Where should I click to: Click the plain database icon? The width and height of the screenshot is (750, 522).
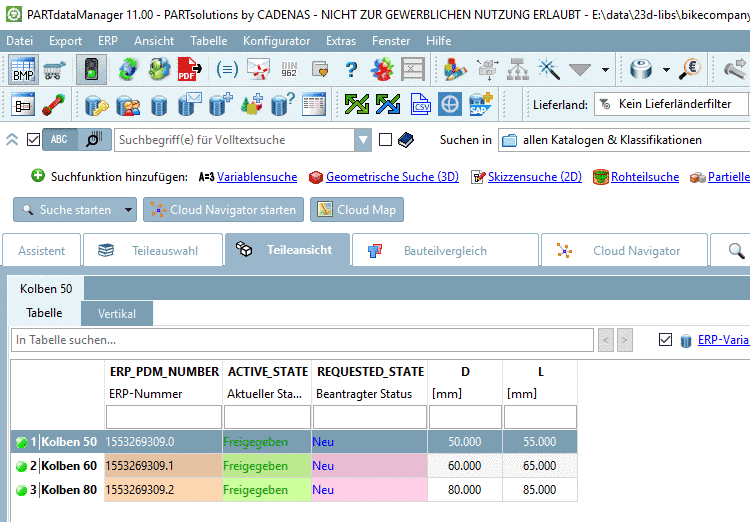tap(159, 105)
